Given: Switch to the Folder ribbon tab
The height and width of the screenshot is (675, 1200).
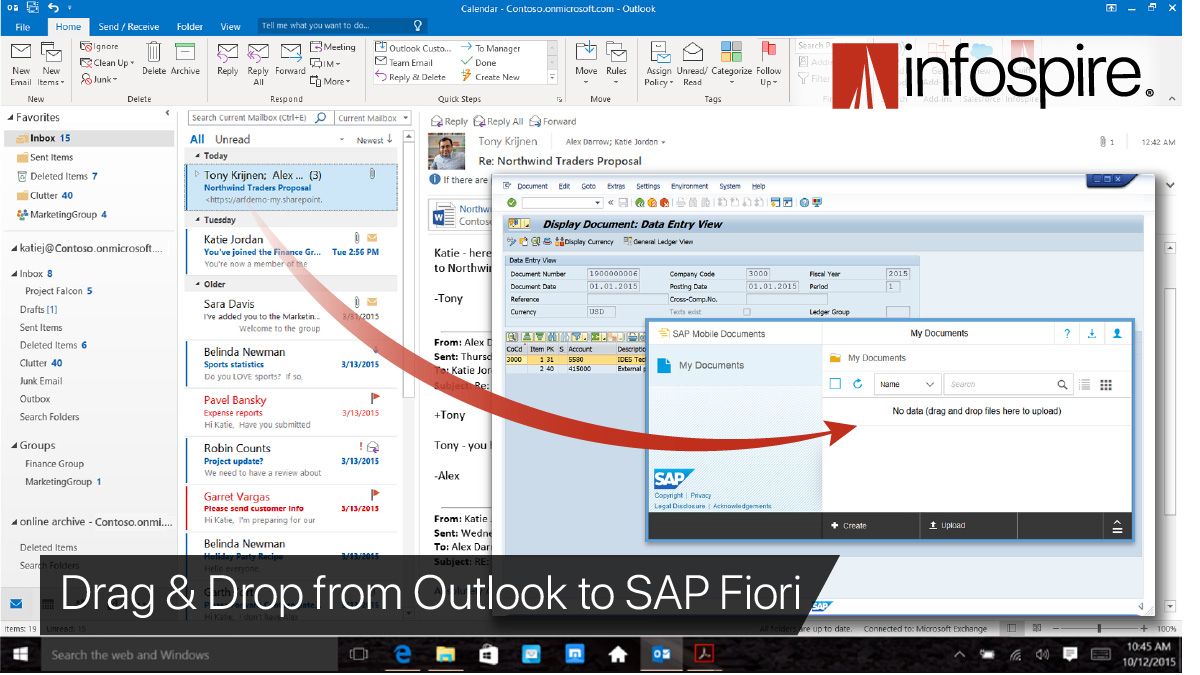Looking at the screenshot, I should tap(189, 27).
